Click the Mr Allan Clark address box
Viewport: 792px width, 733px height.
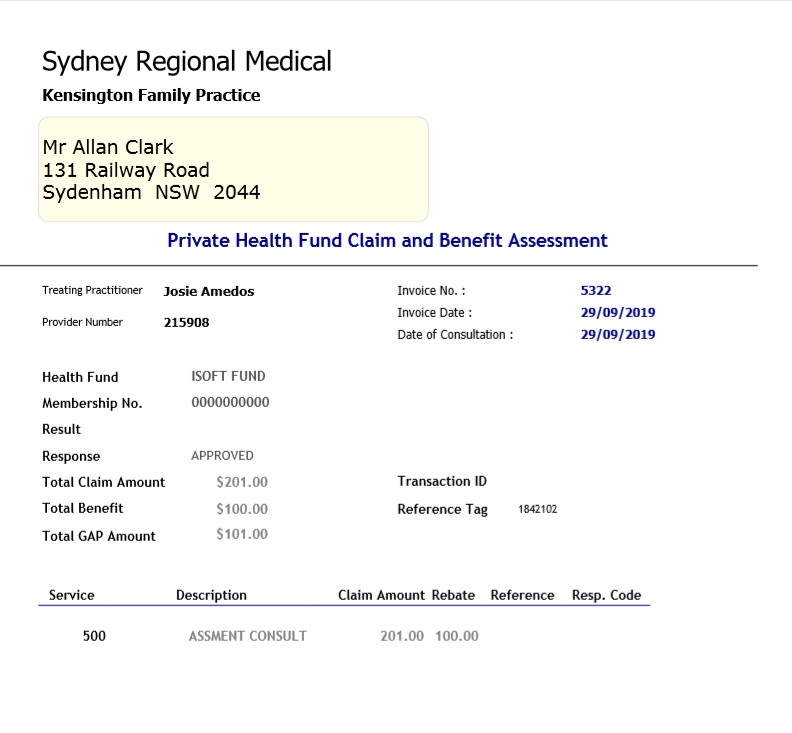click(x=233, y=169)
